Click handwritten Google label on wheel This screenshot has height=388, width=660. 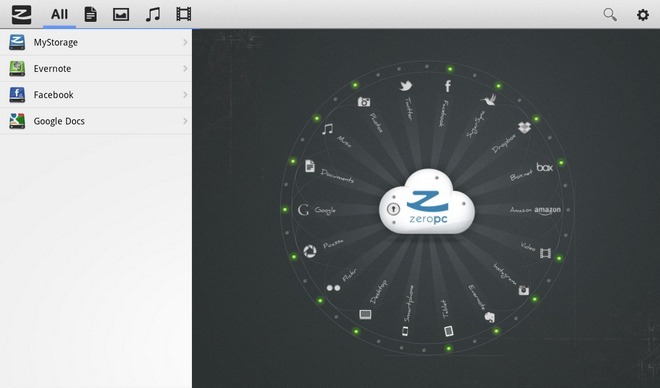tap(325, 210)
